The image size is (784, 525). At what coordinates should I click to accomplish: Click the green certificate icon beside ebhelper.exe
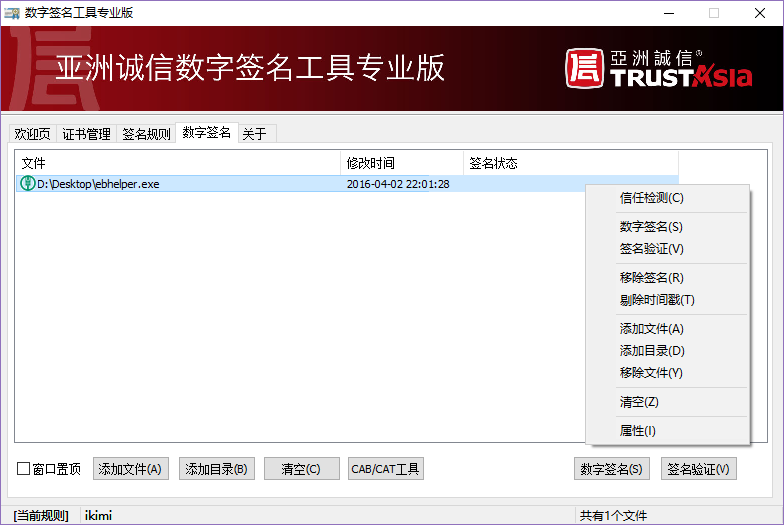tap(28, 184)
